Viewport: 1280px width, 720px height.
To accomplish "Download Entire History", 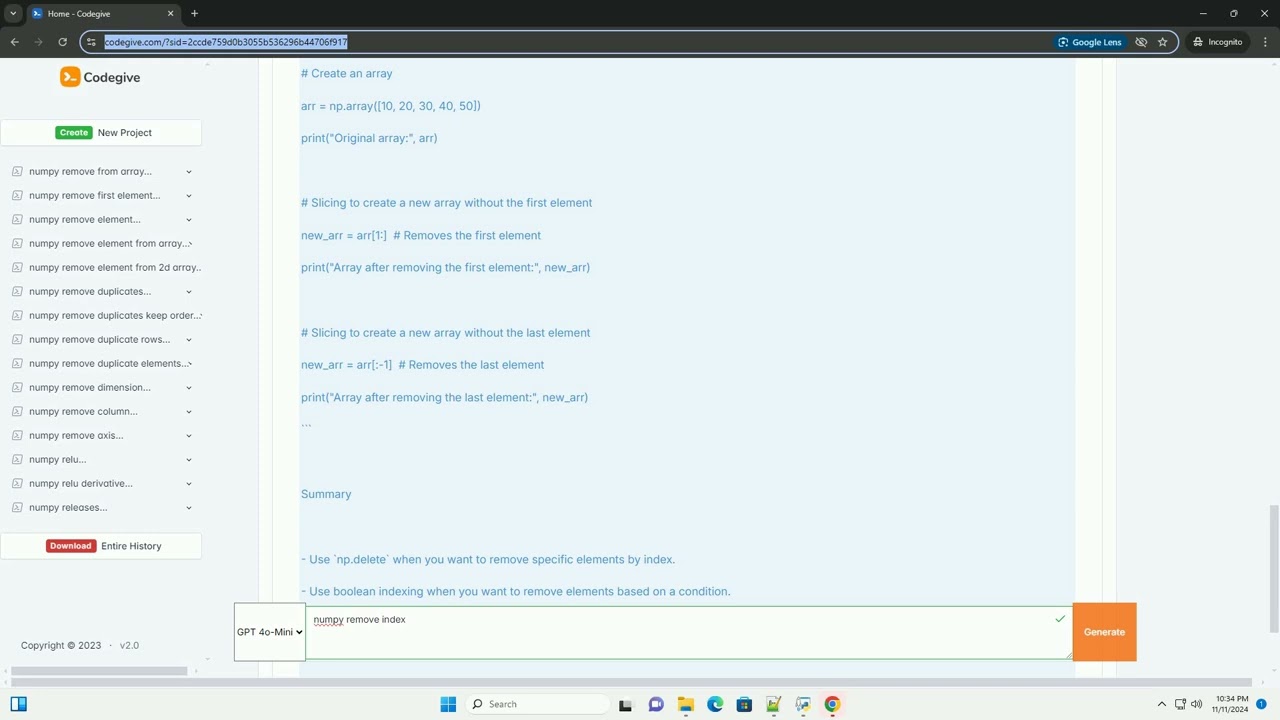I will [x=101, y=546].
